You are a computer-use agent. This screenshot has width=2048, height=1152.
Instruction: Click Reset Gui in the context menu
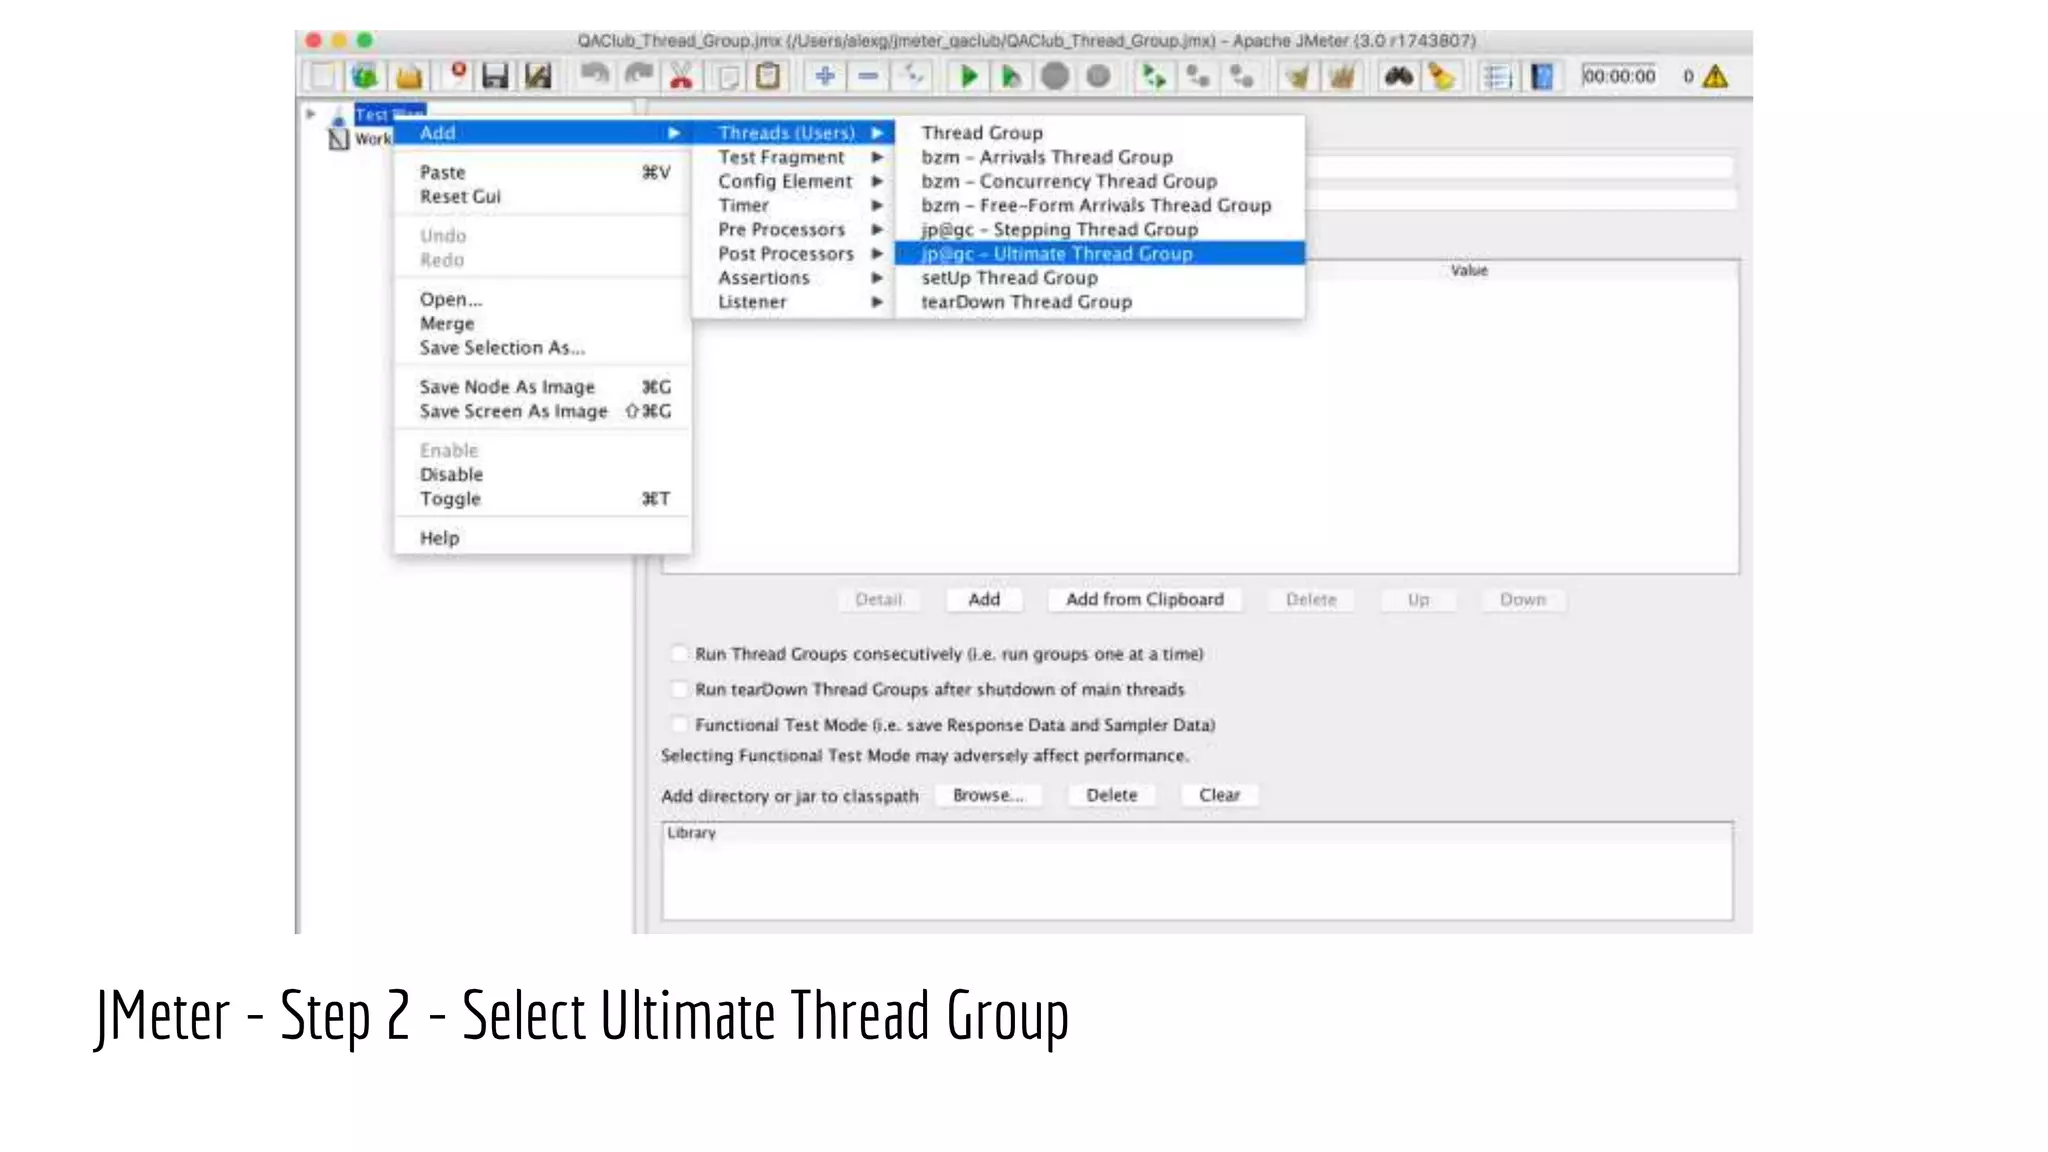(x=542, y=197)
